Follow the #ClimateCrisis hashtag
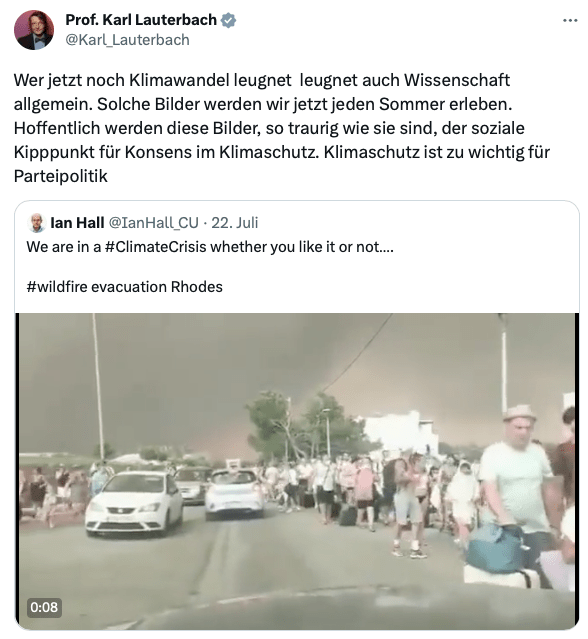The height and width of the screenshot is (639, 588). click(x=156, y=247)
